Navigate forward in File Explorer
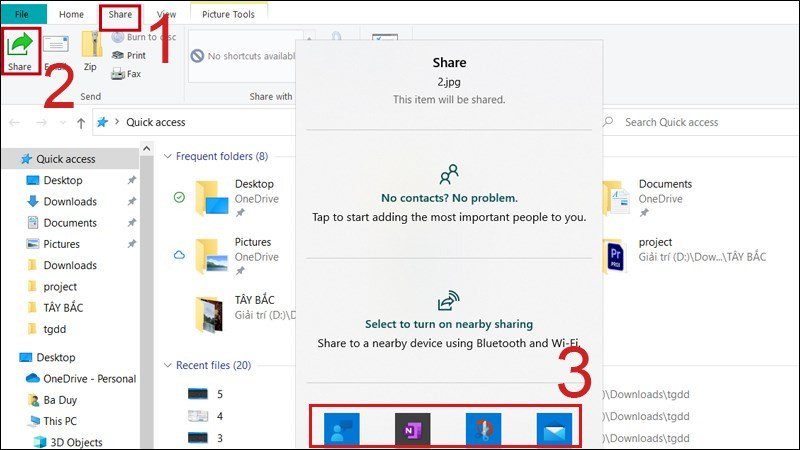The width and height of the screenshot is (800, 450). point(41,122)
